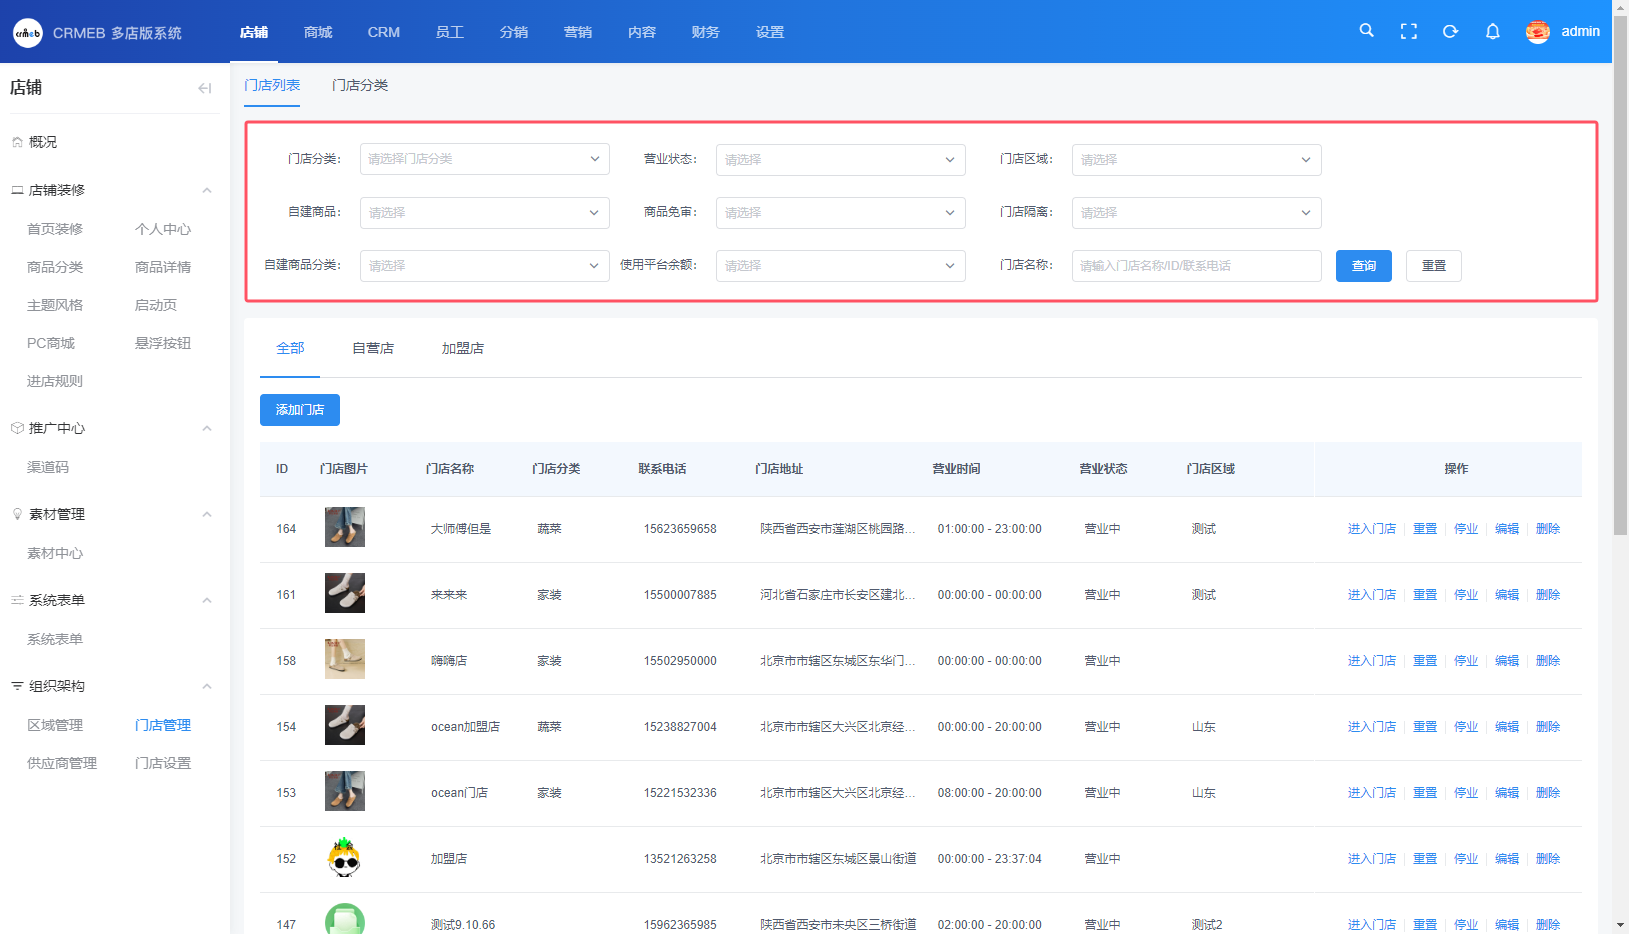This screenshot has width=1630, height=934.
Task: Switch to the 门店列表 tab
Action: pos(272,86)
